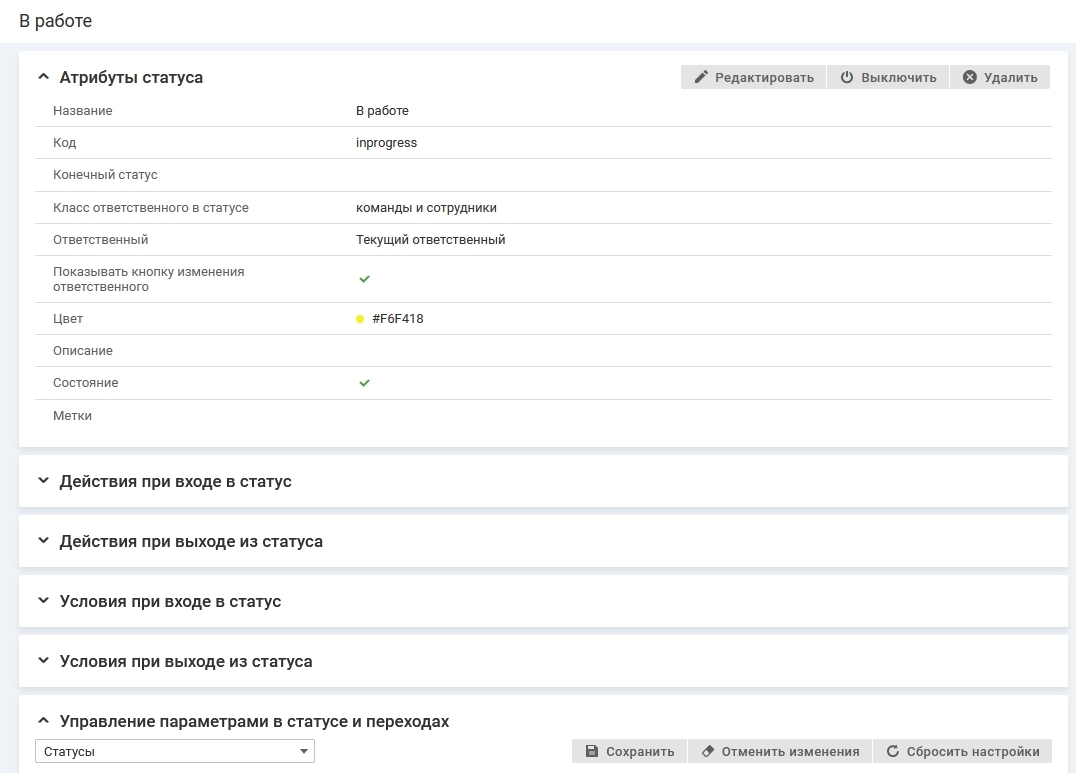
Task: Open the Статусы dropdown list
Action: click(175, 752)
